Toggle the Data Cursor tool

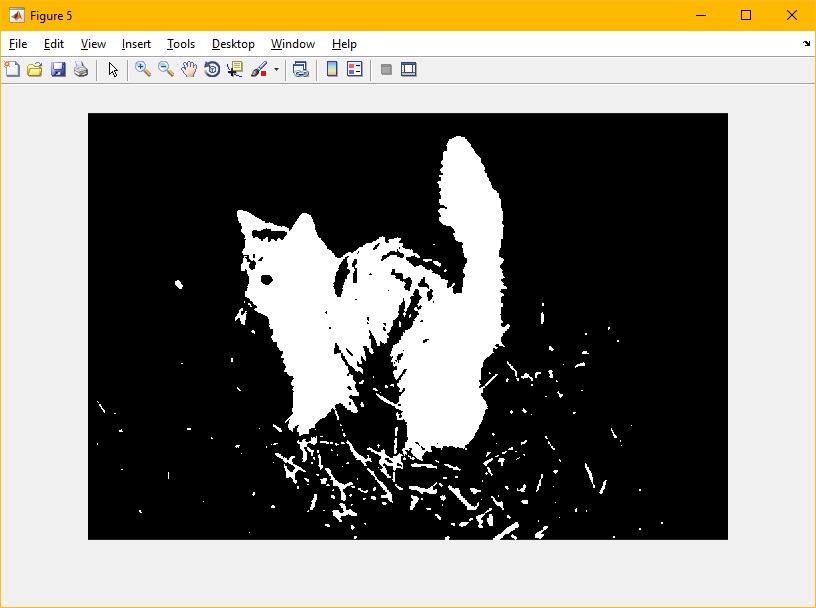point(235,70)
